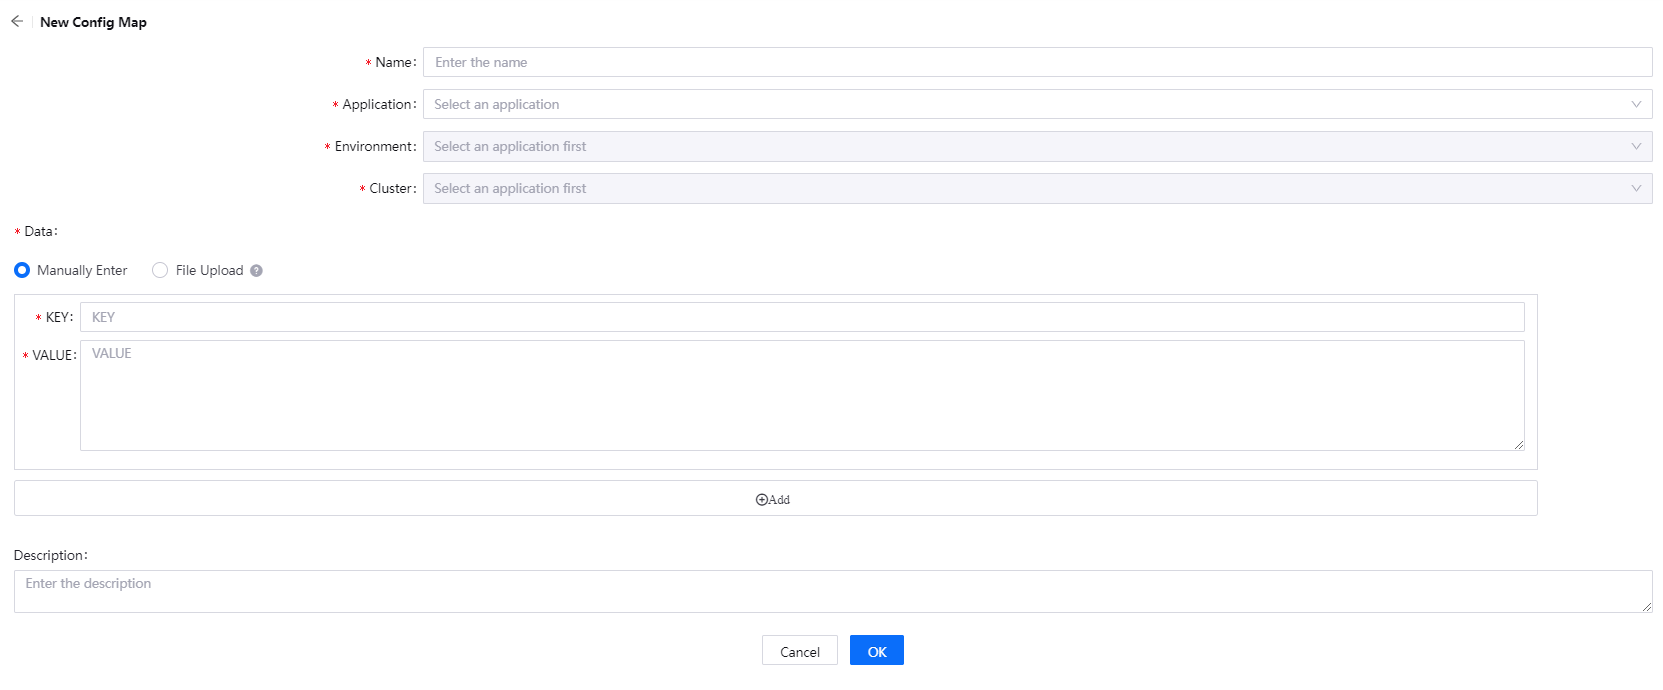Screen dimensions: 1663x690
Task: Click the chevron arrow in the Application field
Action: [1636, 104]
